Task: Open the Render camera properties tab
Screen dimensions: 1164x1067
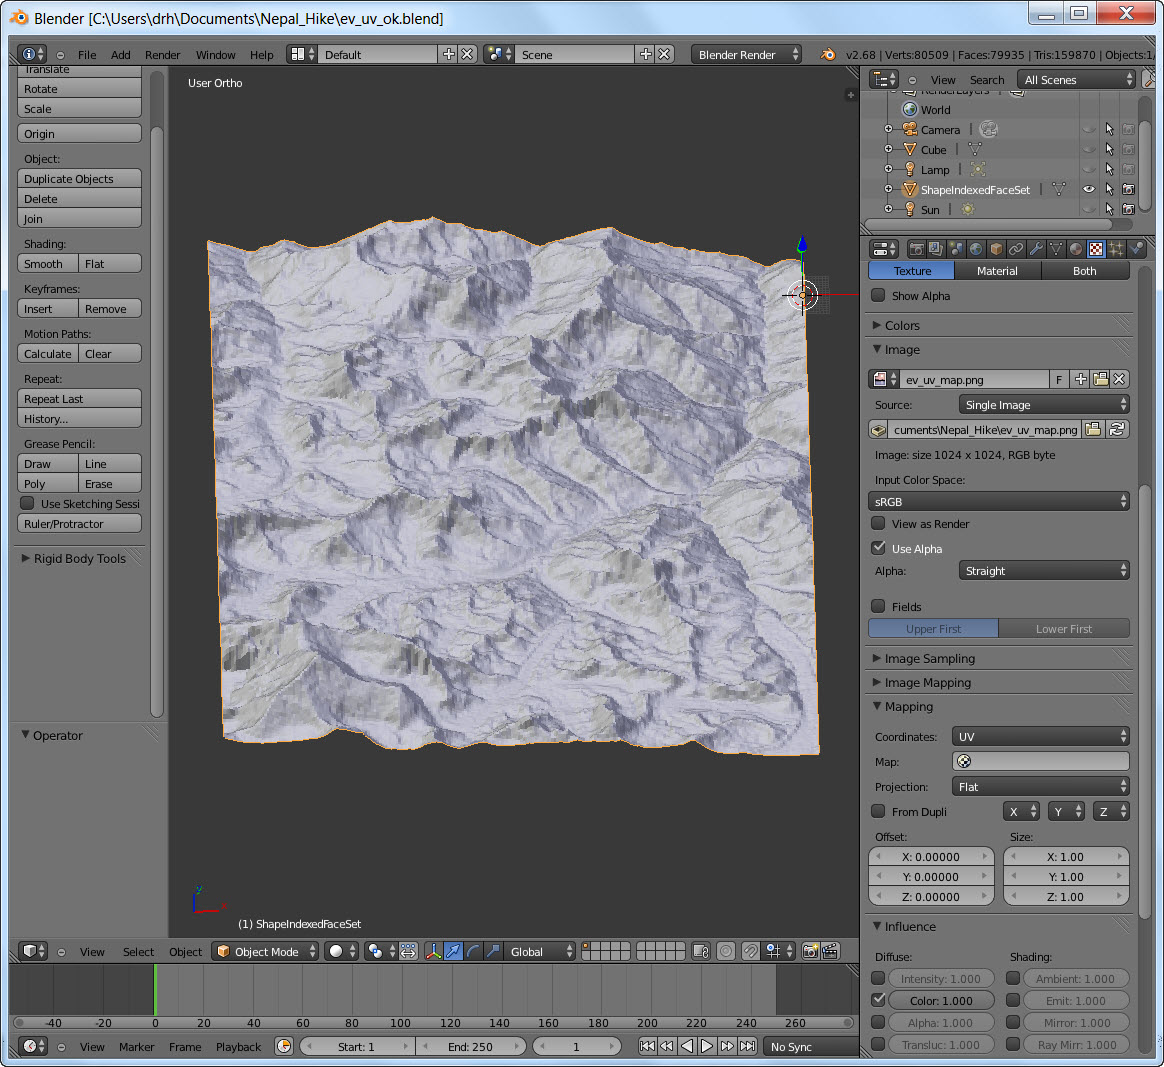Action: click(x=916, y=249)
